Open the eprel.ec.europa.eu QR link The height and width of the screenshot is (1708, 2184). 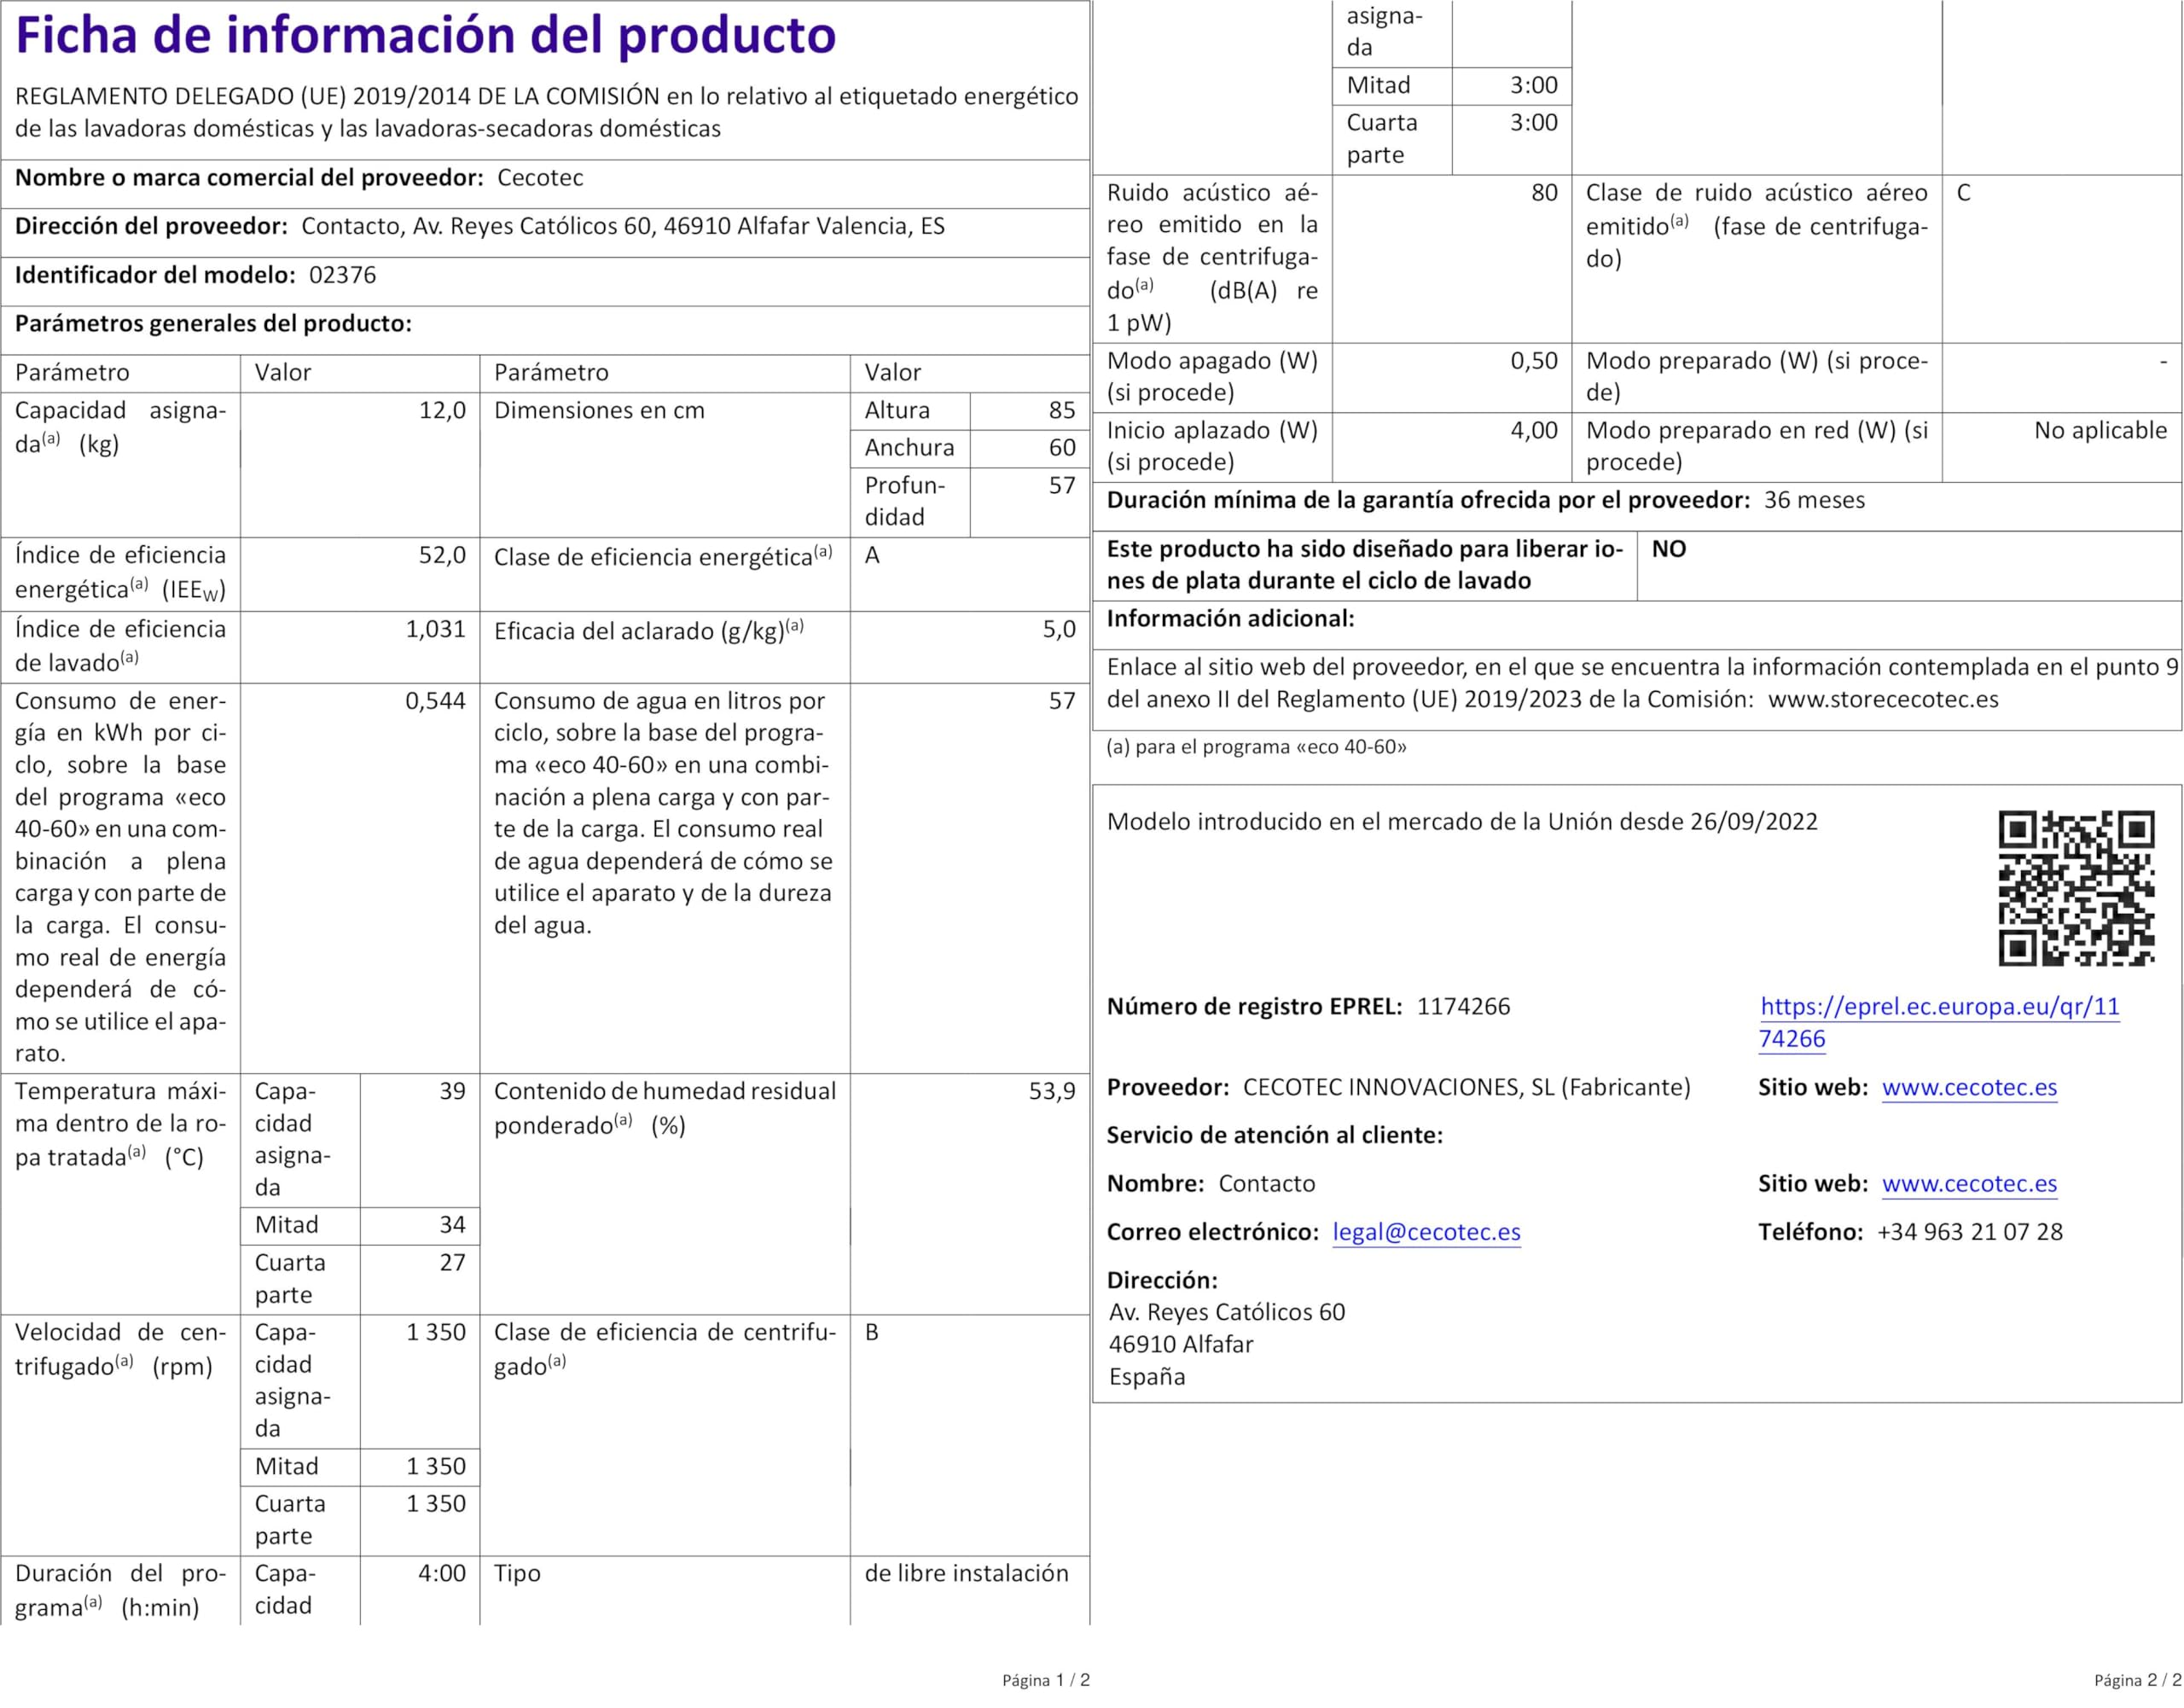tap(1939, 1006)
